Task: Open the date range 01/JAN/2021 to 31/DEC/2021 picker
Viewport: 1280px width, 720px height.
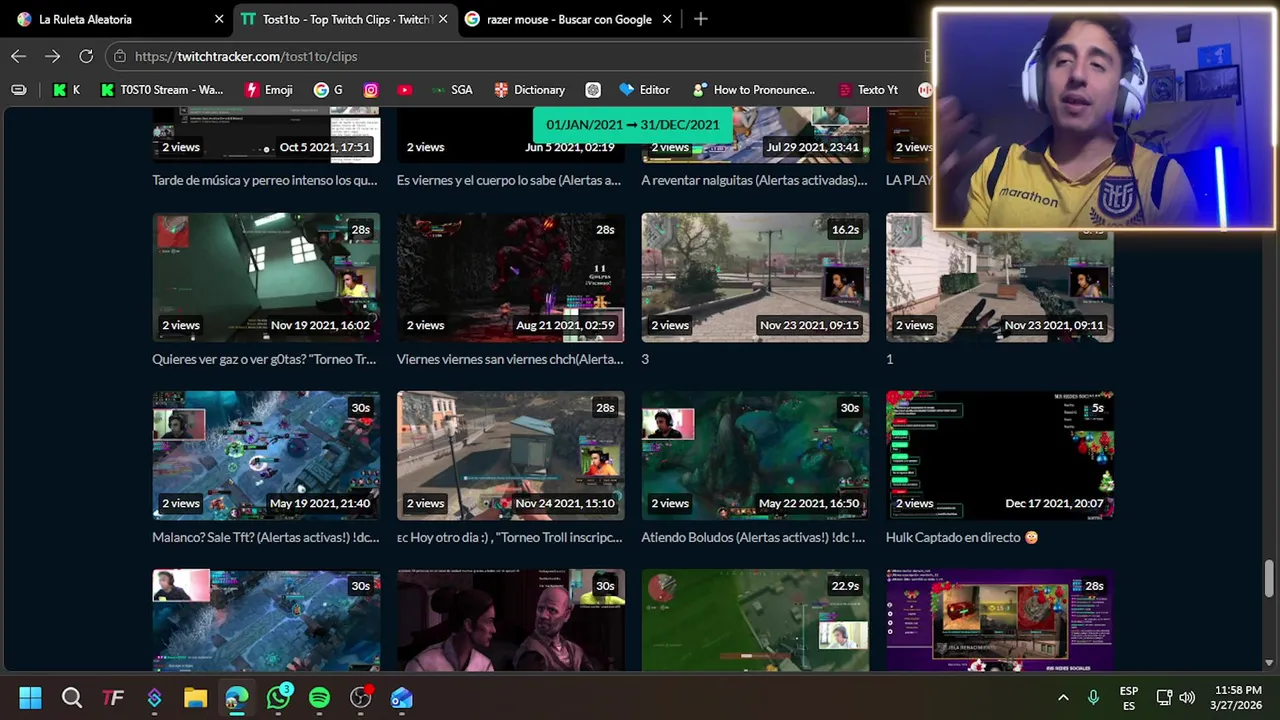Action: point(633,125)
